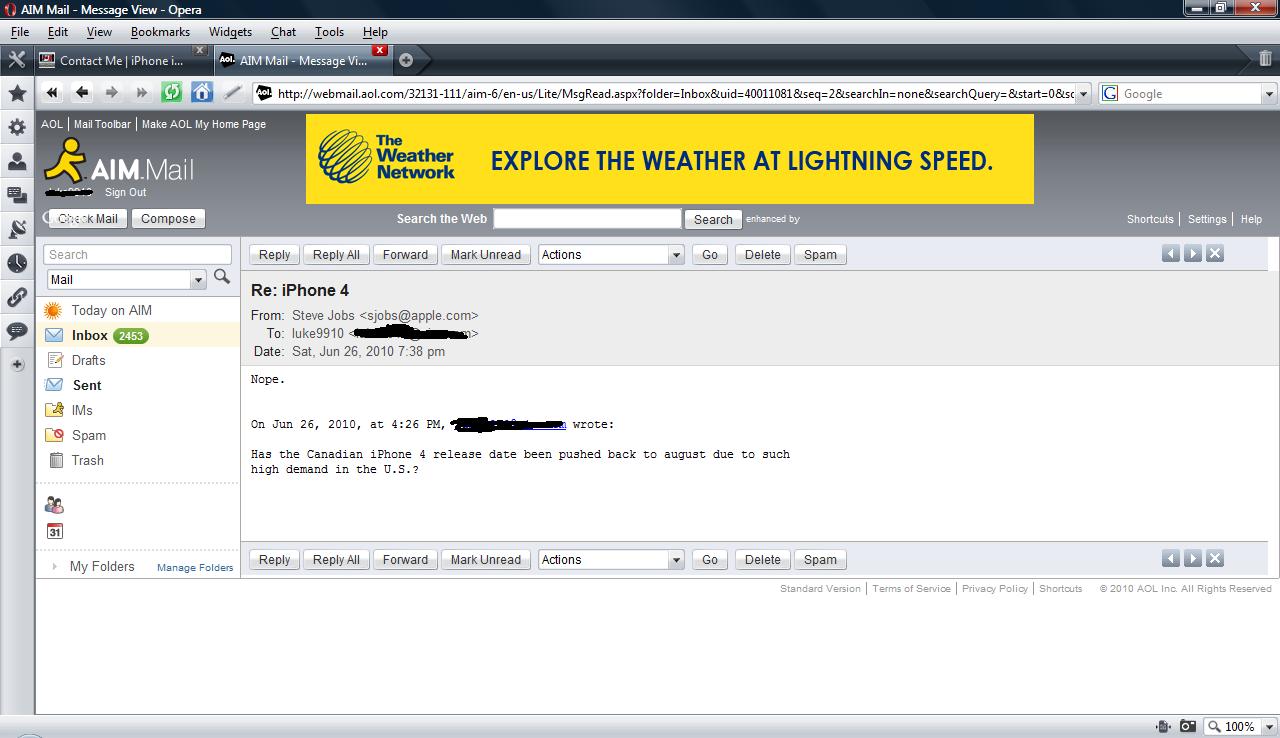The height and width of the screenshot is (738, 1280).
Task: Click the browser Back arrow
Action: coord(82,93)
